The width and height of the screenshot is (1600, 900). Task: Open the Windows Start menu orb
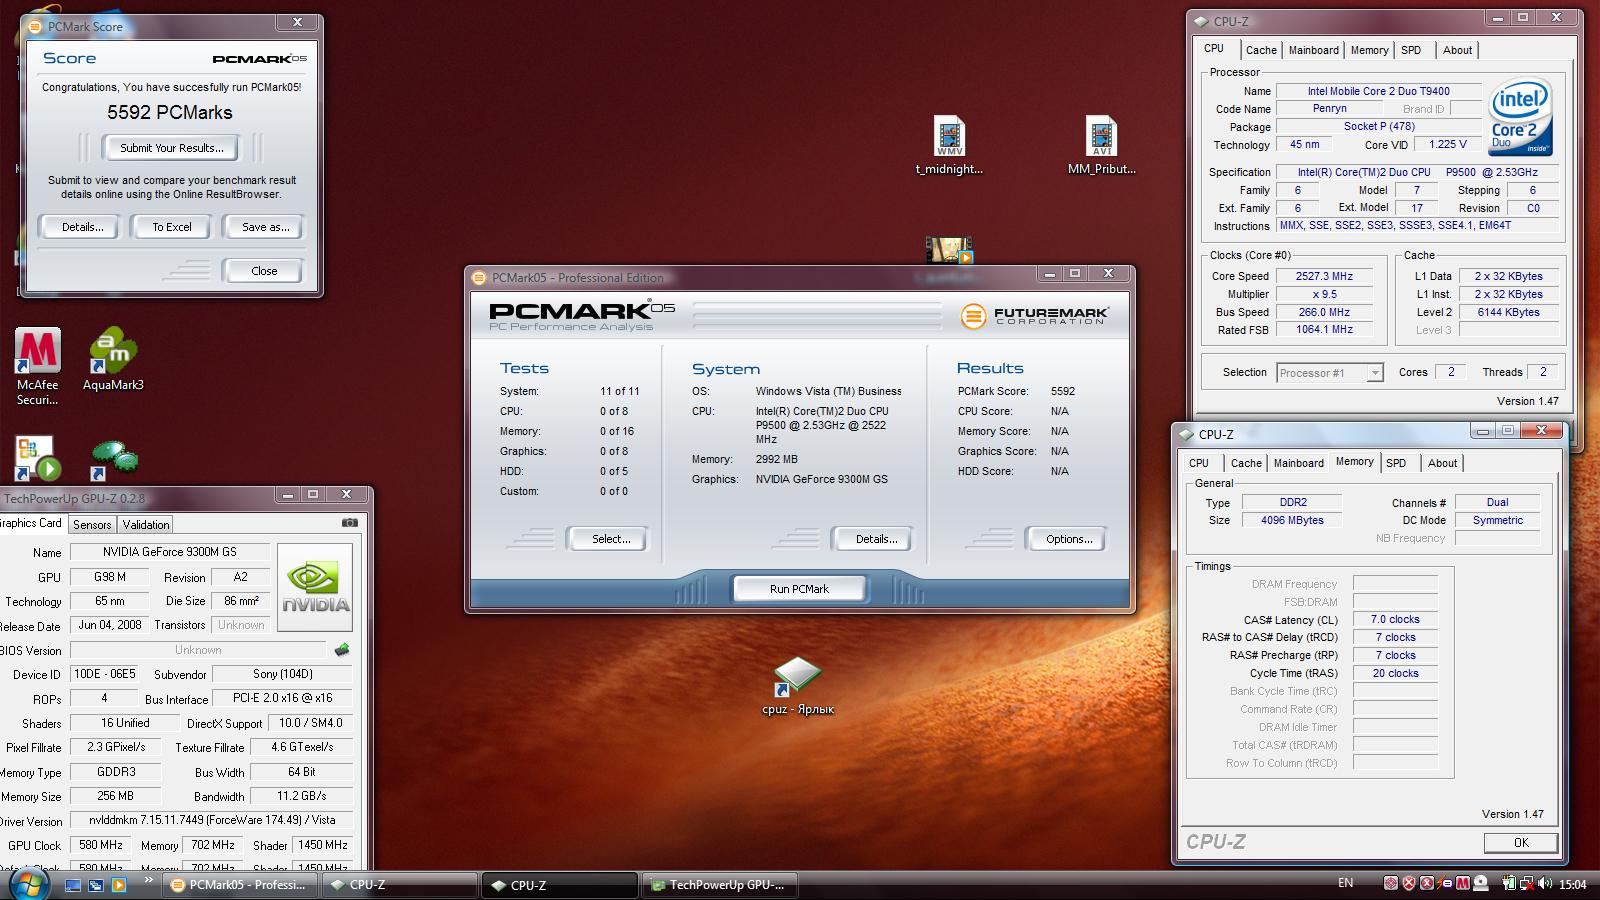point(29,884)
